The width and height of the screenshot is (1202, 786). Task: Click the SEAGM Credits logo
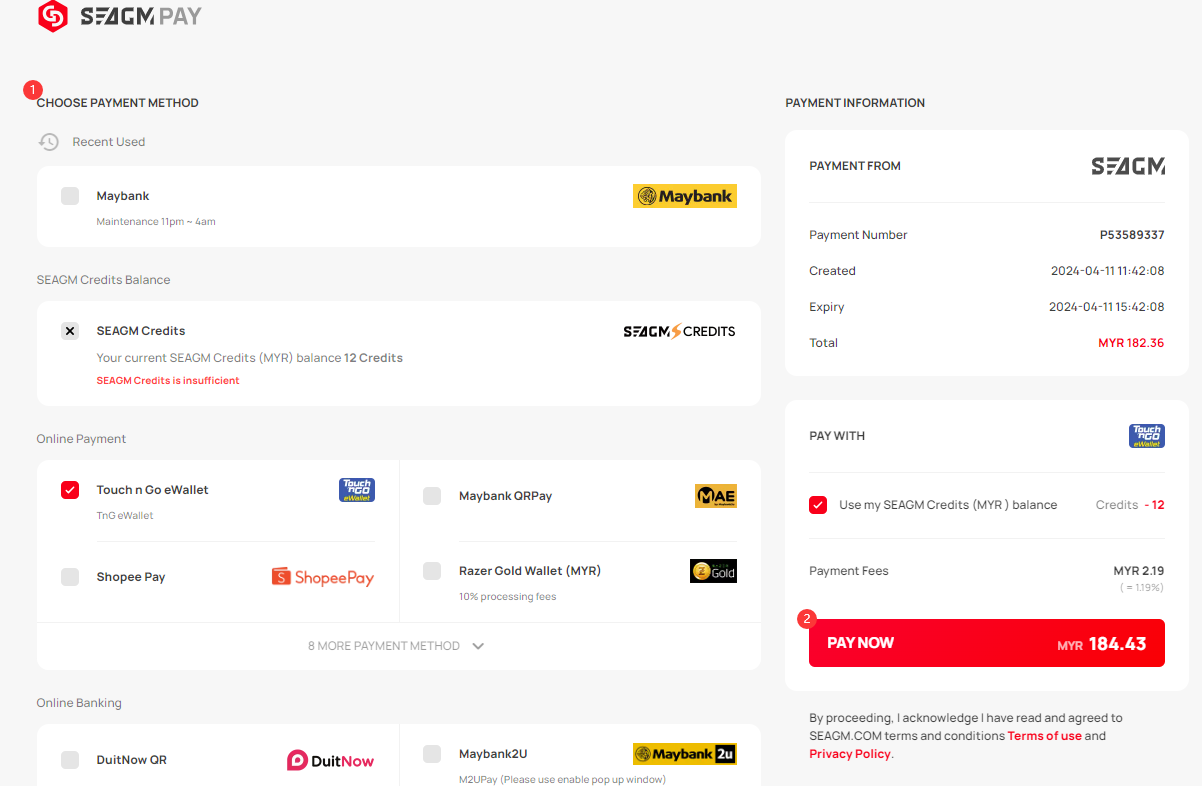coord(679,331)
